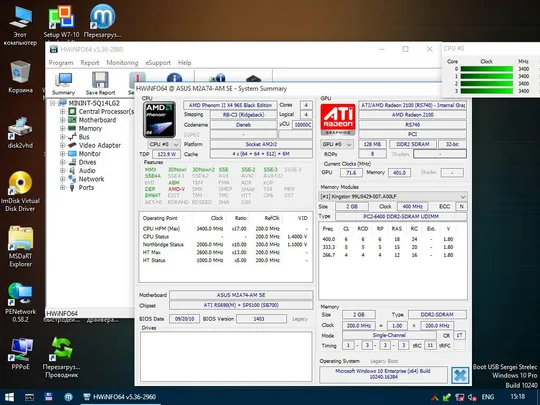Click the green check tray icon
Viewport: 540px width, 405px height.
tap(447, 397)
